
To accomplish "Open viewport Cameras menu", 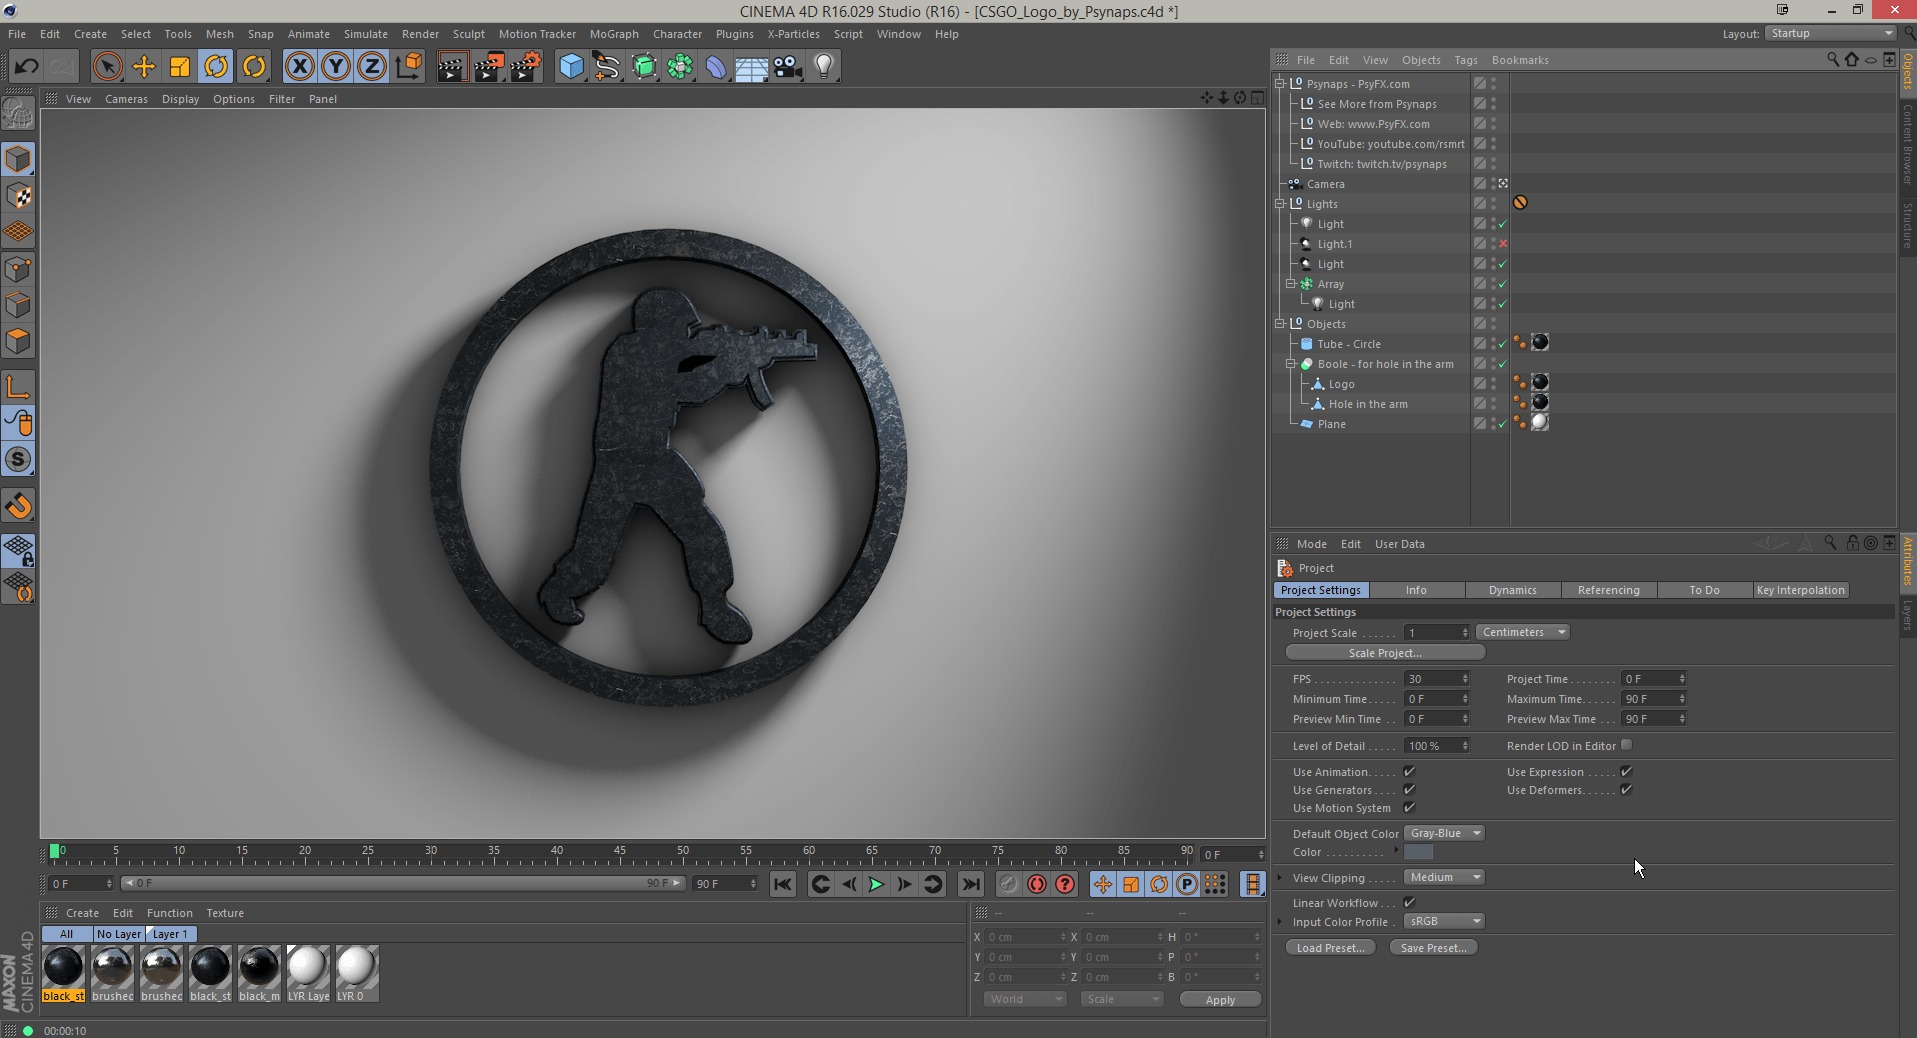I will point(126,99).
